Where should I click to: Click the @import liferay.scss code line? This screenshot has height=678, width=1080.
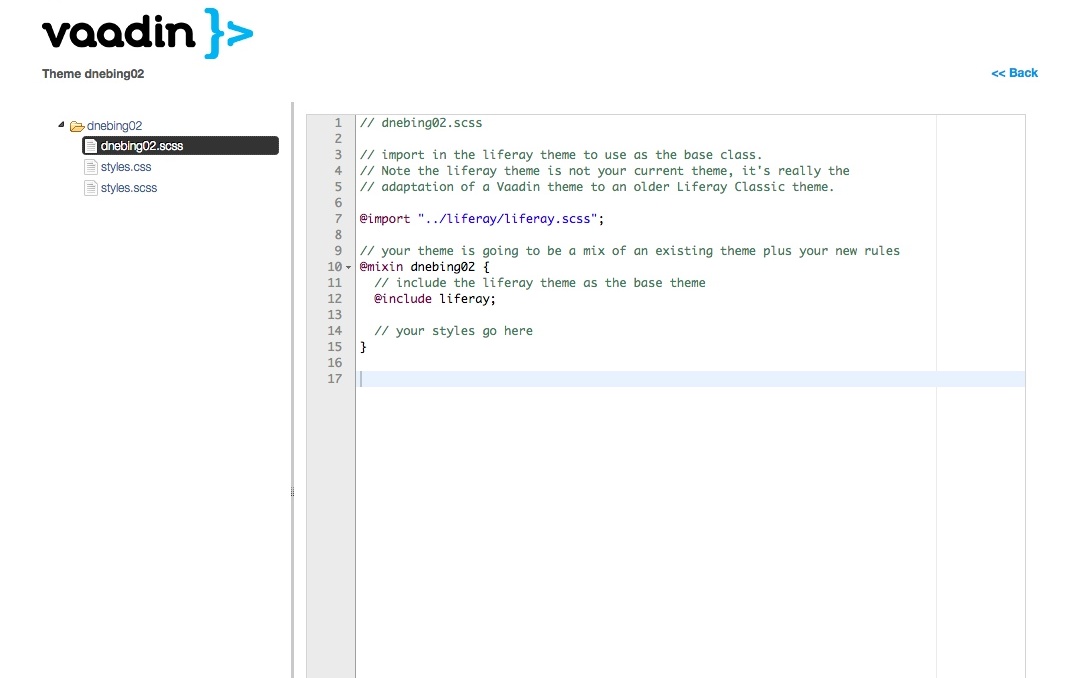pos(482,218)
